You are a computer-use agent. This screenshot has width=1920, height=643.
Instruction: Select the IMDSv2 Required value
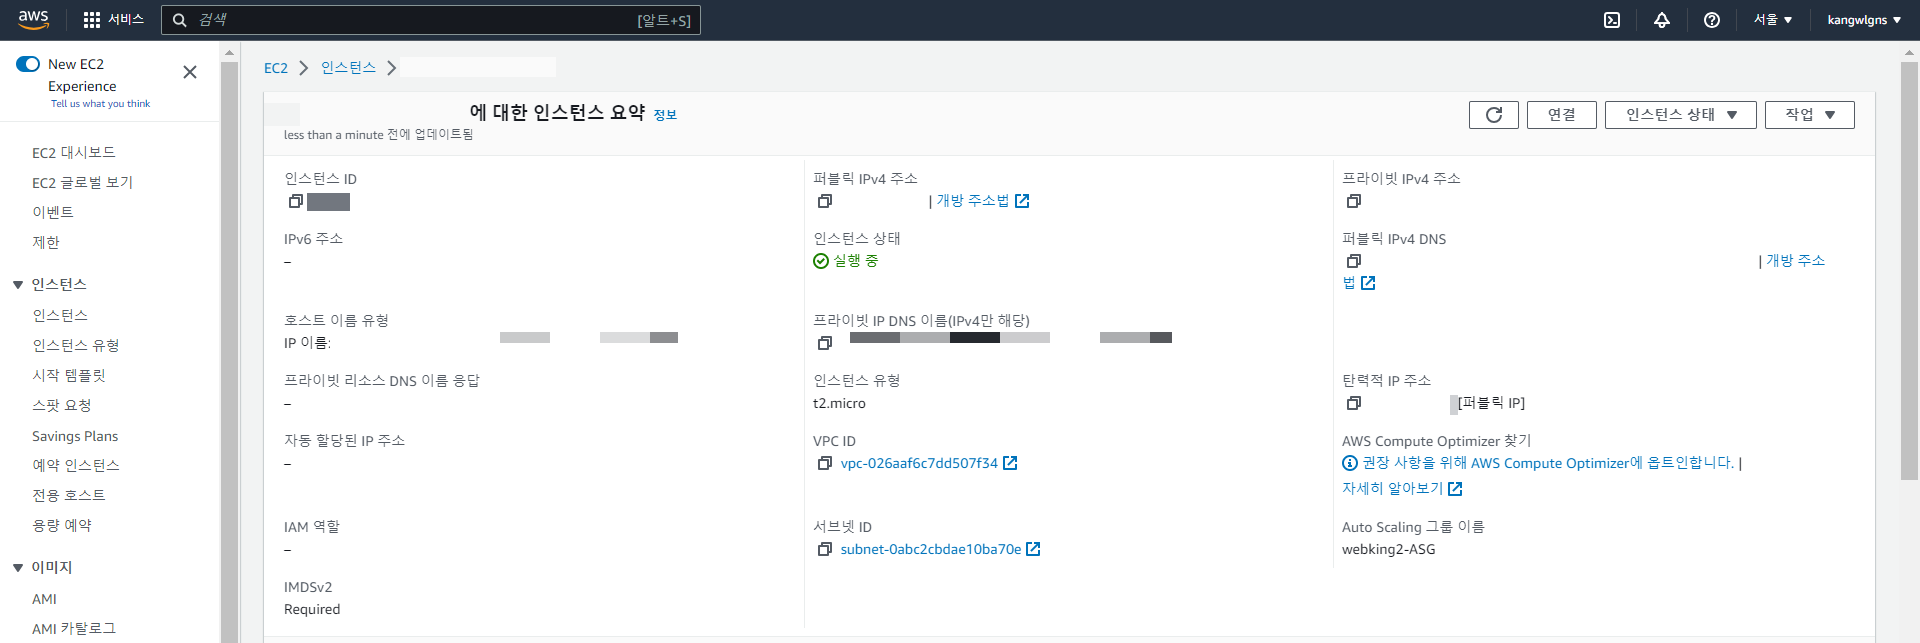coord(312,609)
